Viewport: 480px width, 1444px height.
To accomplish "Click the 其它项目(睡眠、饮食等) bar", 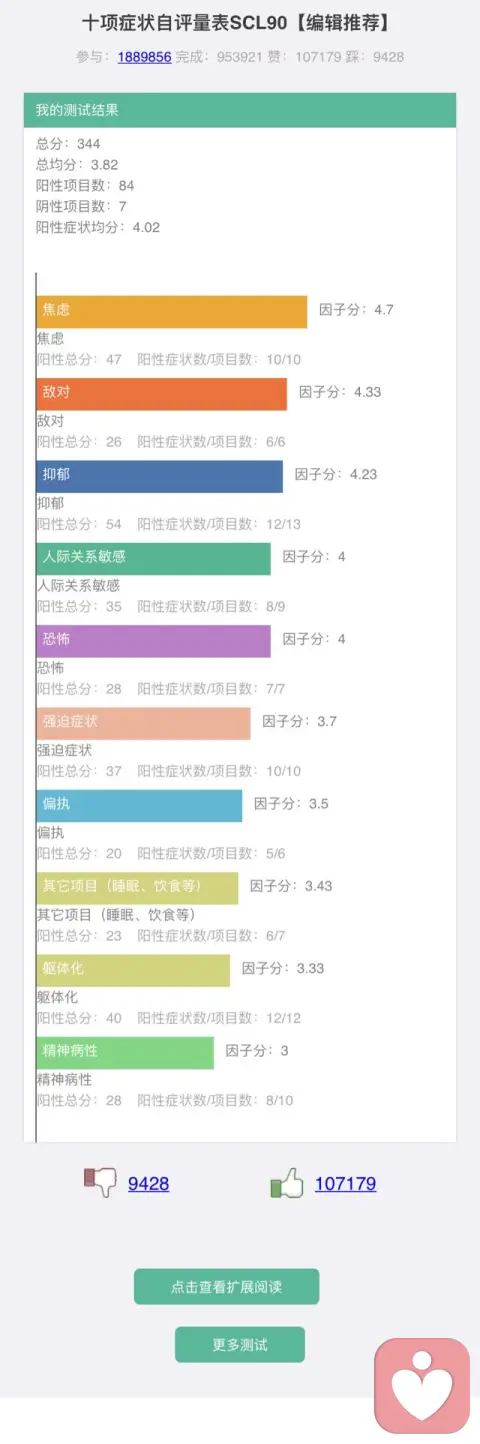I will click(x=138, y=887).
